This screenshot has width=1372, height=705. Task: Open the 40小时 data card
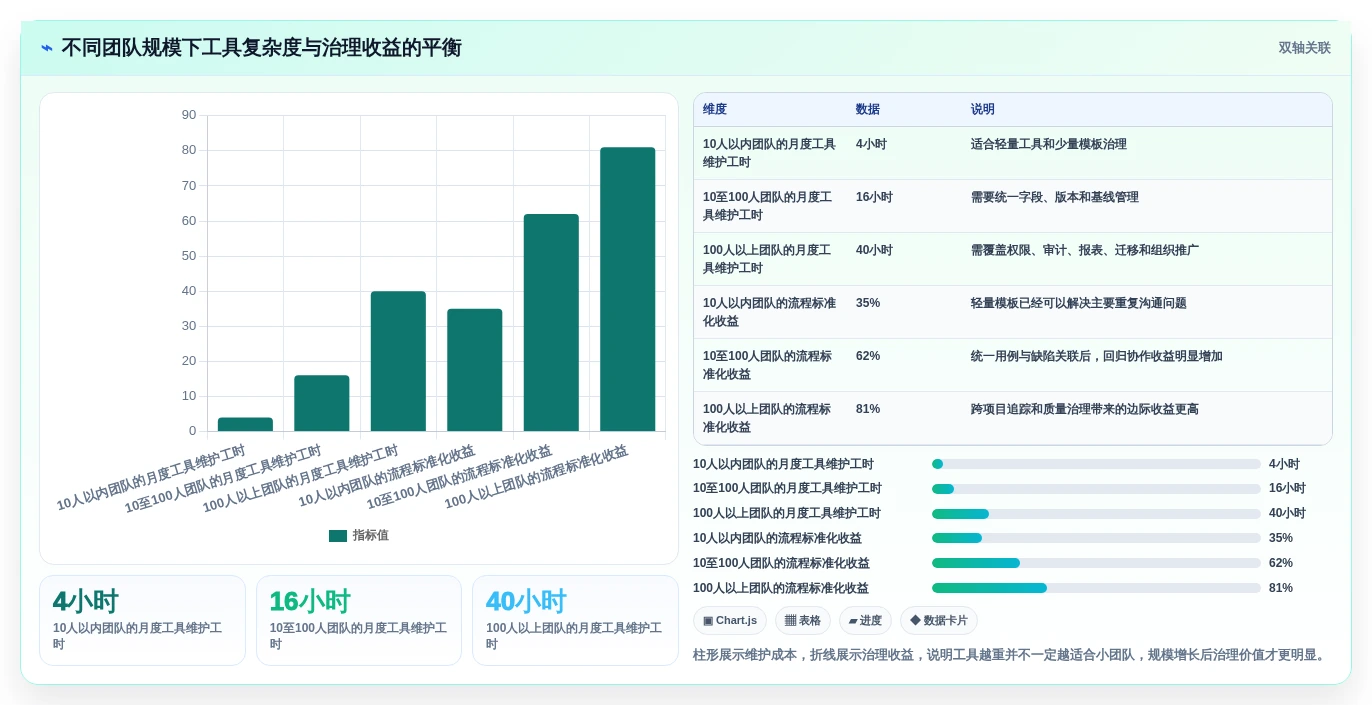575,620
